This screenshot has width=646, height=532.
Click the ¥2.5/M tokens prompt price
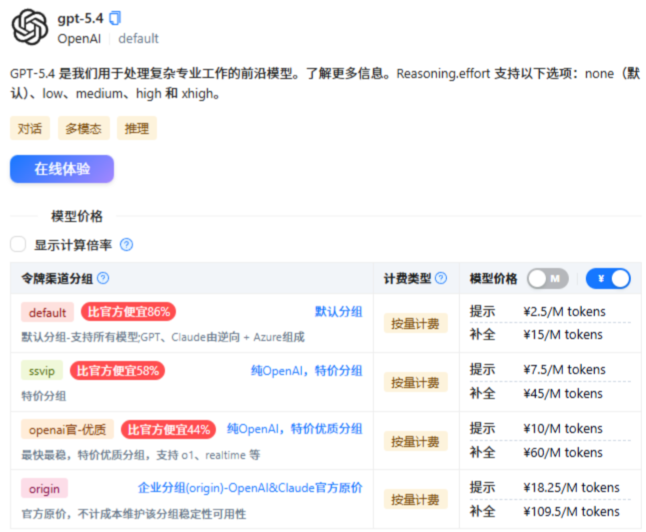[x=564, y=312]
